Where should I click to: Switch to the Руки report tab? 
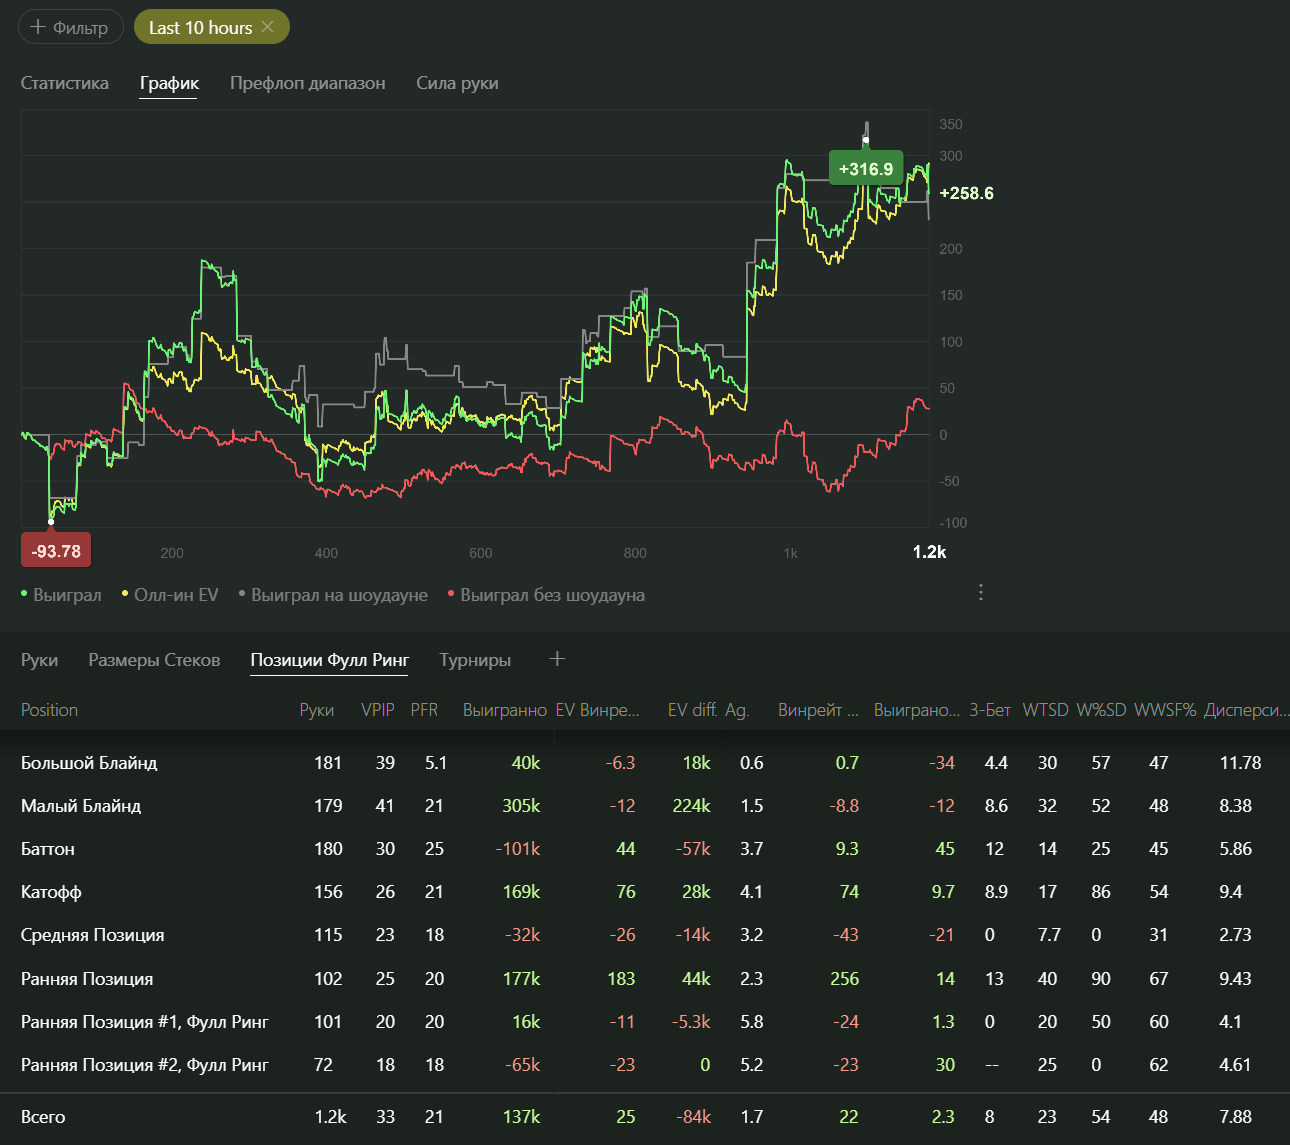39,660
